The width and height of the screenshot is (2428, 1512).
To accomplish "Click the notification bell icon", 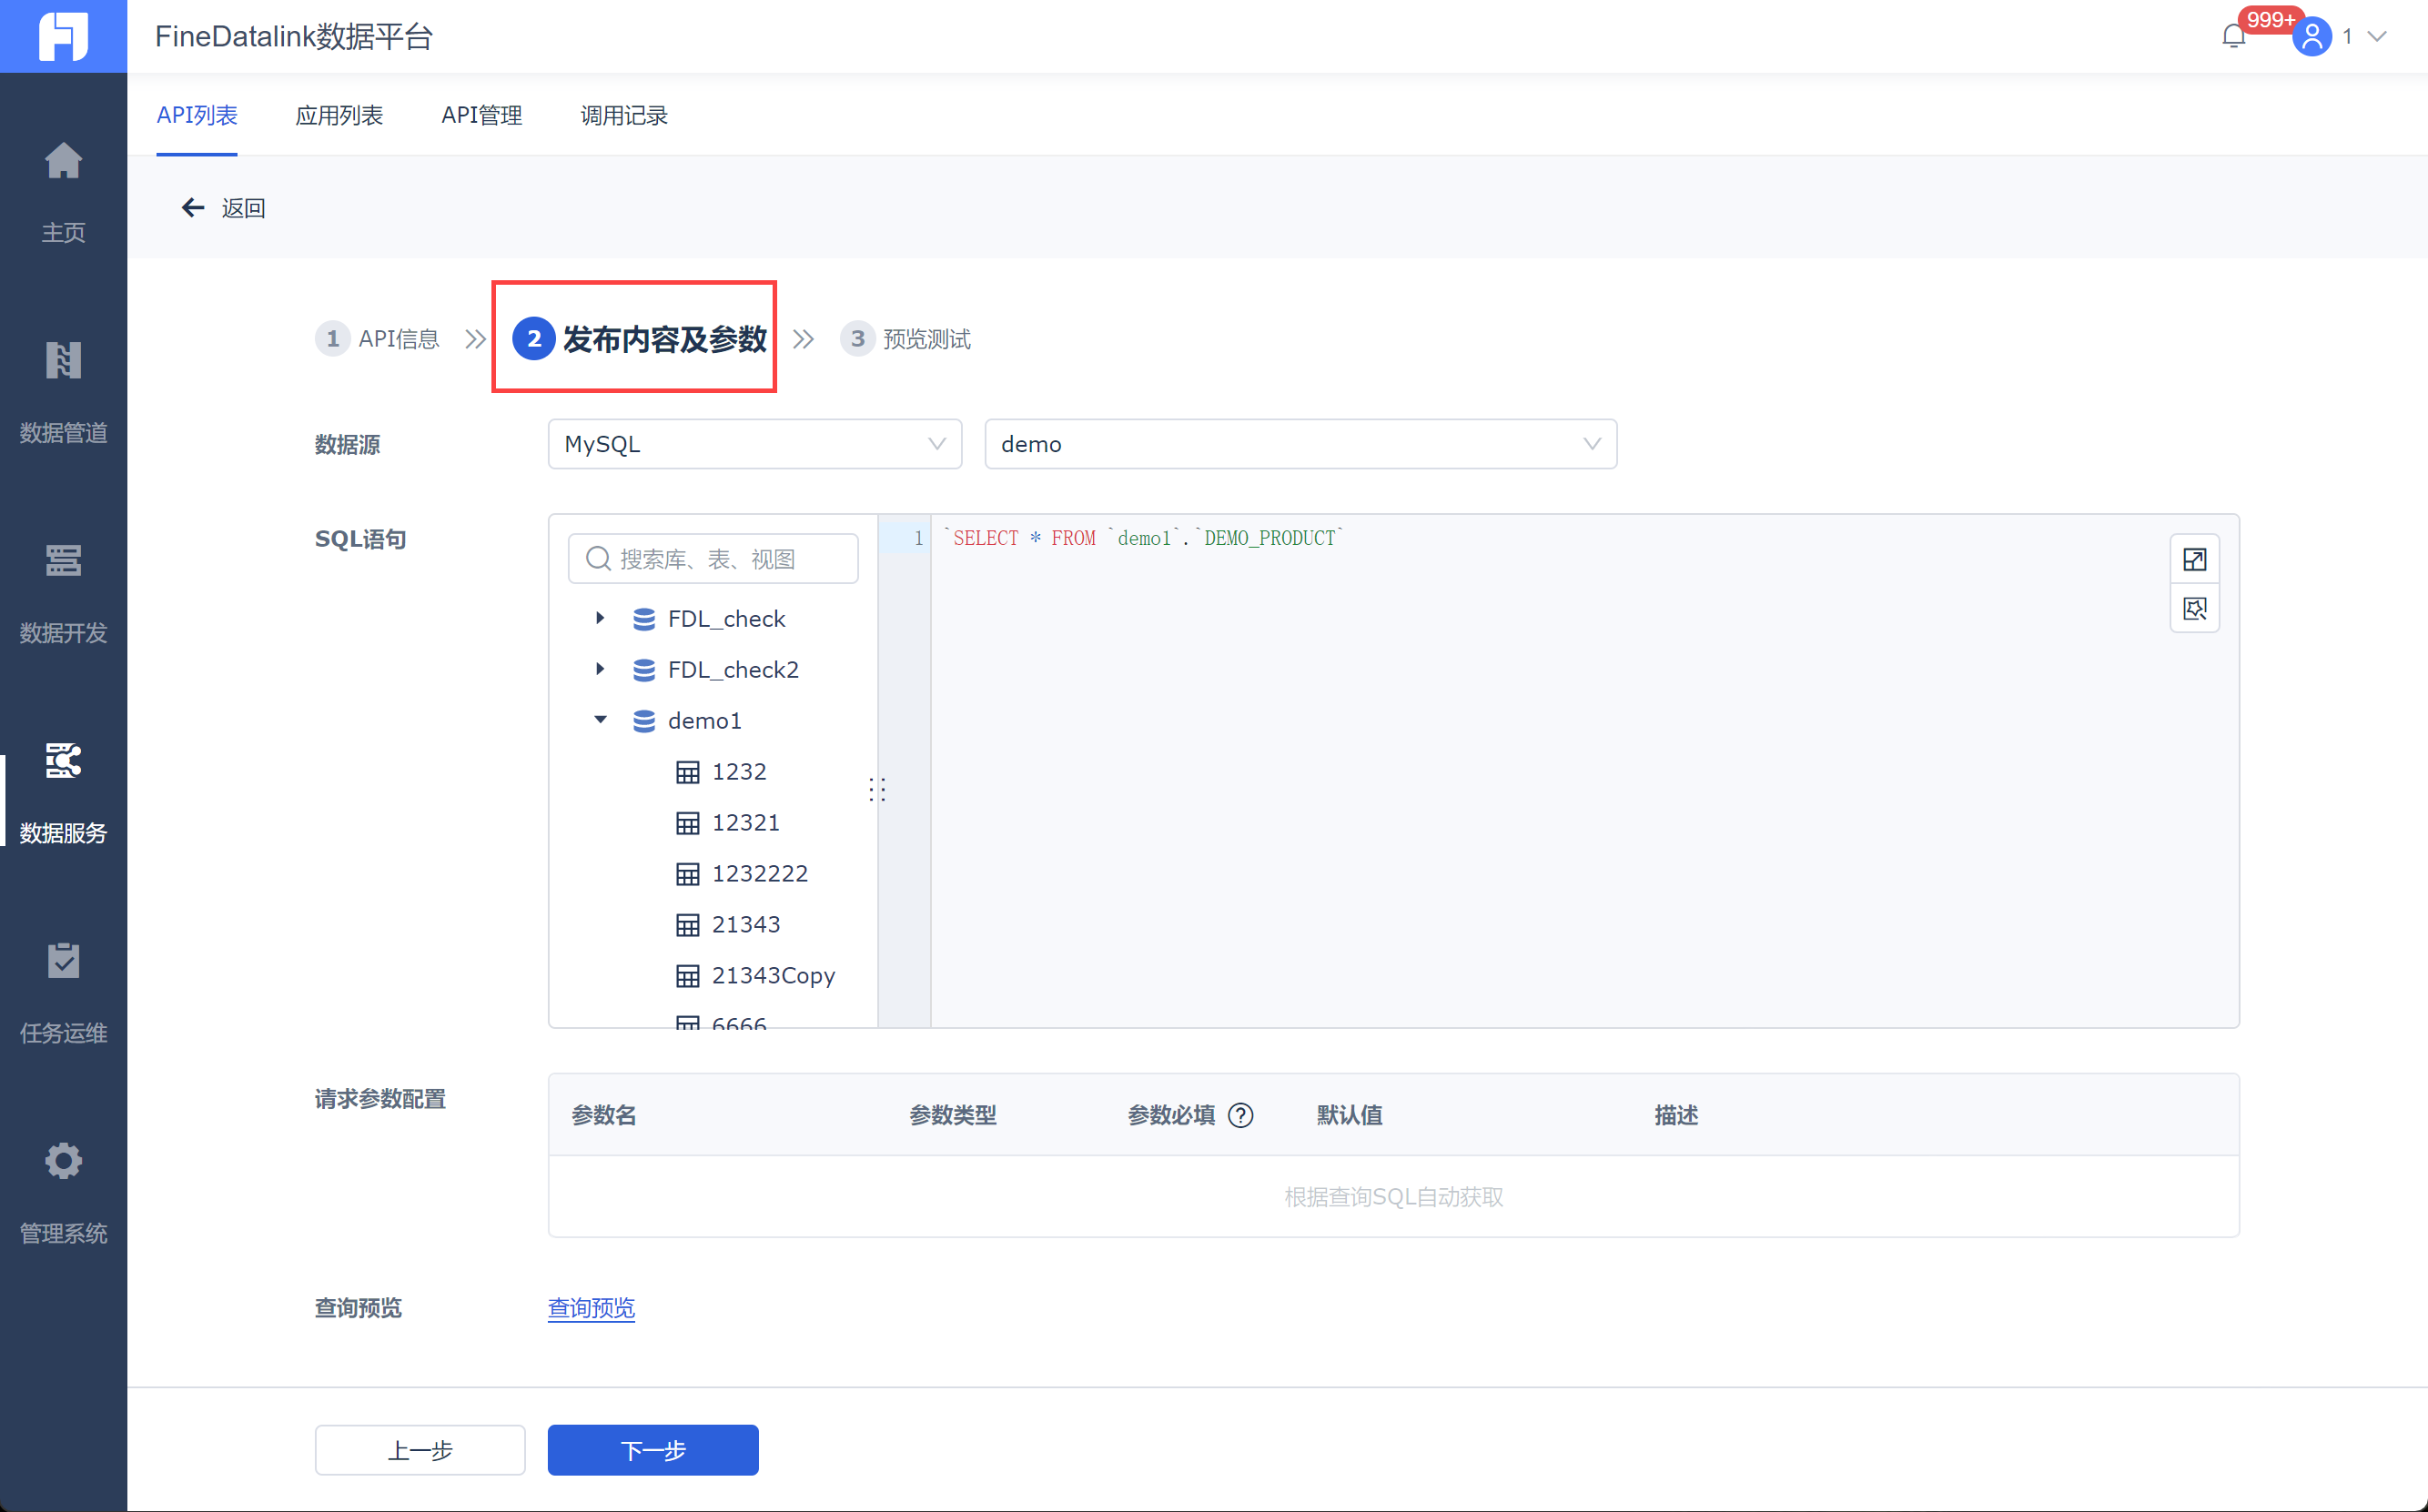I will pyautogui.click(x=2233, y=37).
